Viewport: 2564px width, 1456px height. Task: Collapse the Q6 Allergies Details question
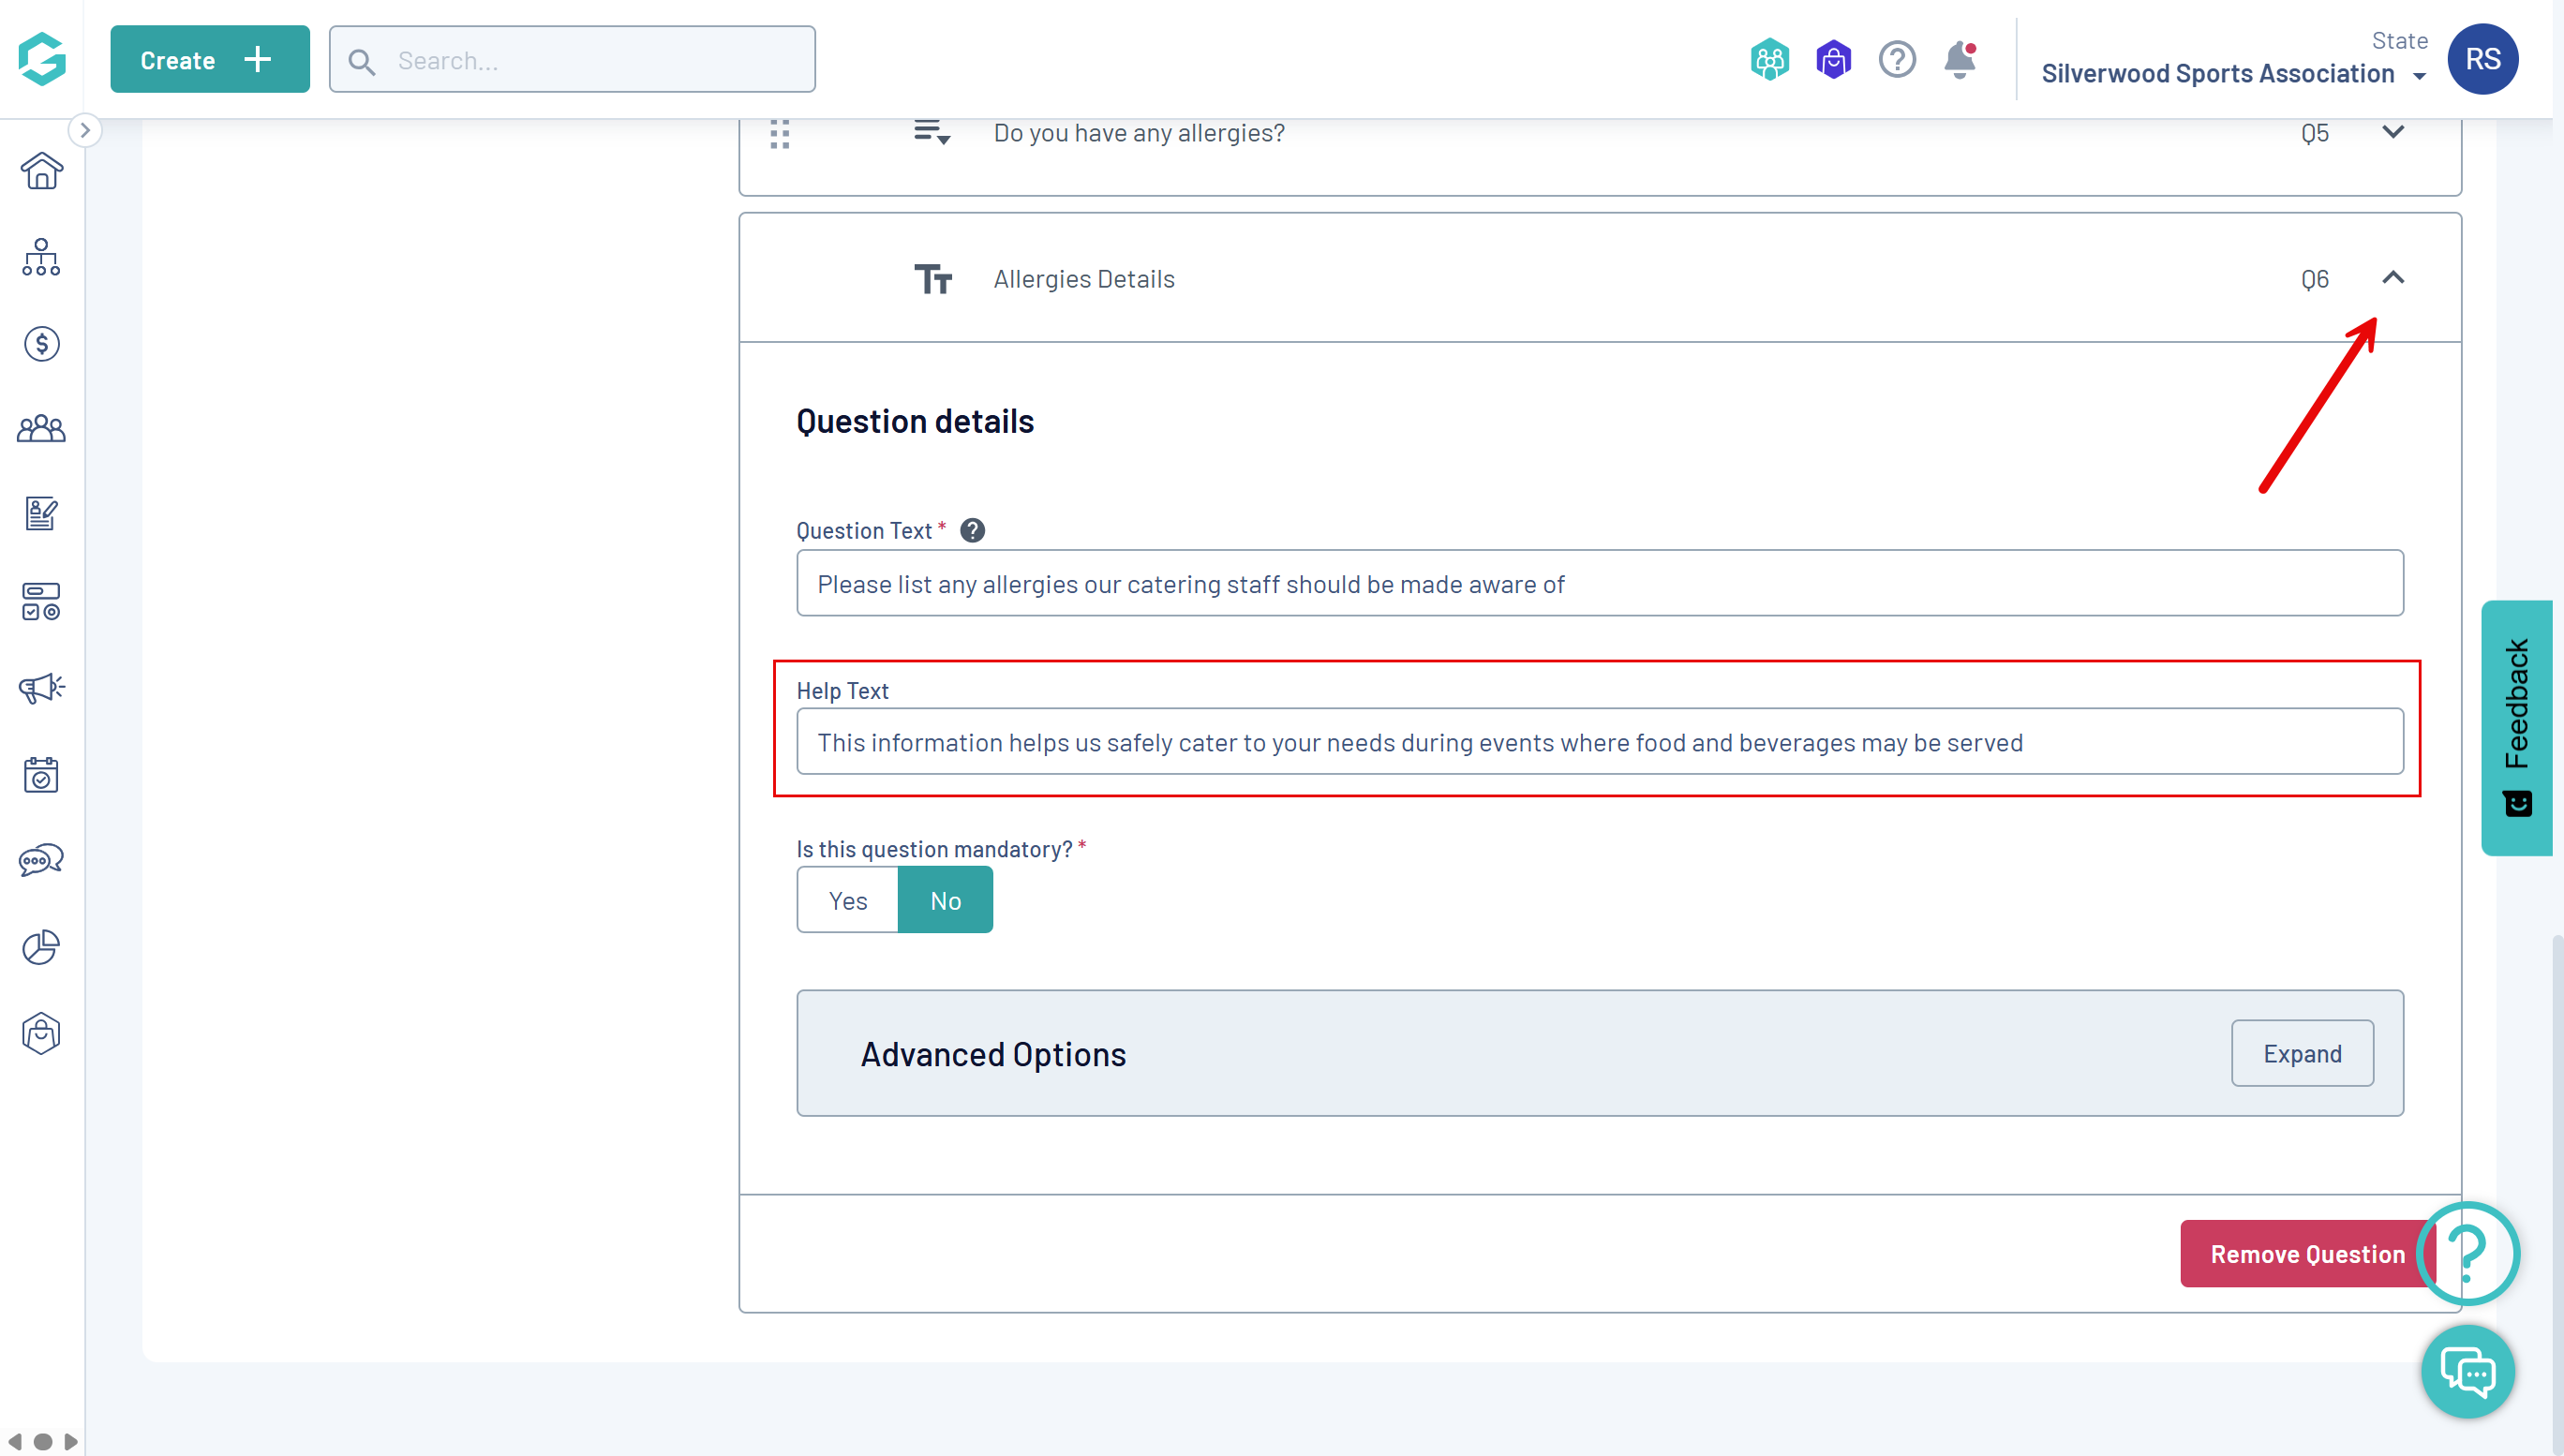point(2392,278)
